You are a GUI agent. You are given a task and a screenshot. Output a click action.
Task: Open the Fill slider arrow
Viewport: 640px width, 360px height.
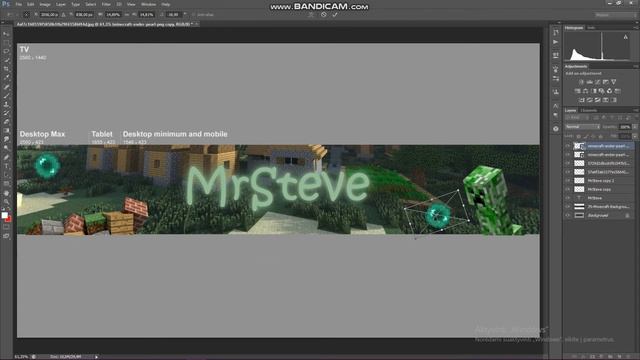point(635,136)
